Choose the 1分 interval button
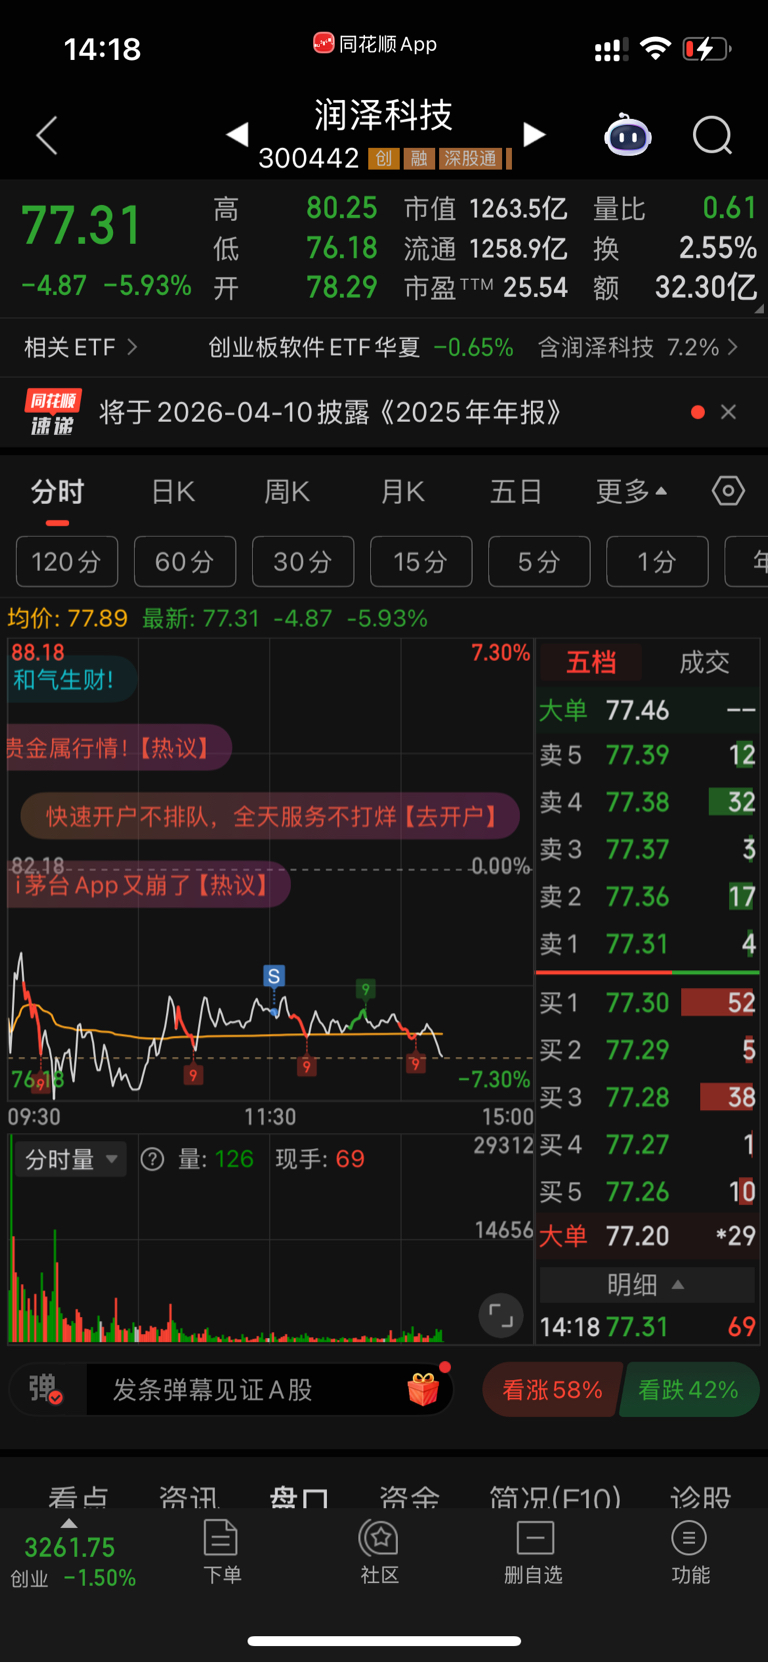 tap(657, 561)
